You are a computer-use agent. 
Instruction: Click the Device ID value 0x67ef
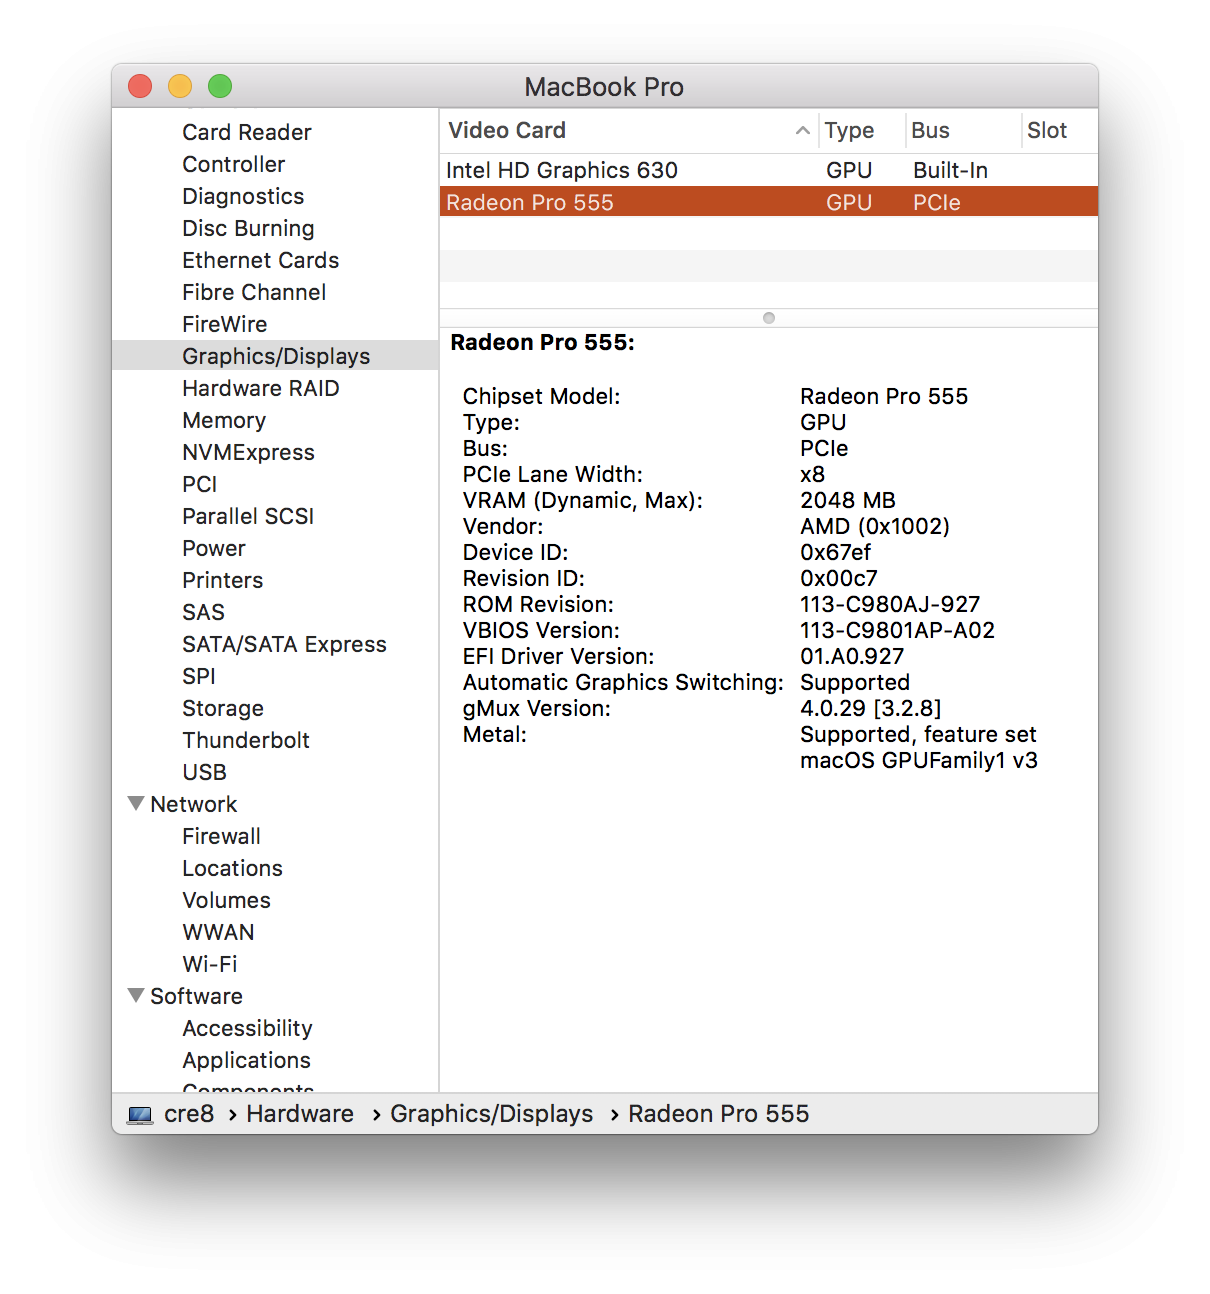click(x=835, y=552)
